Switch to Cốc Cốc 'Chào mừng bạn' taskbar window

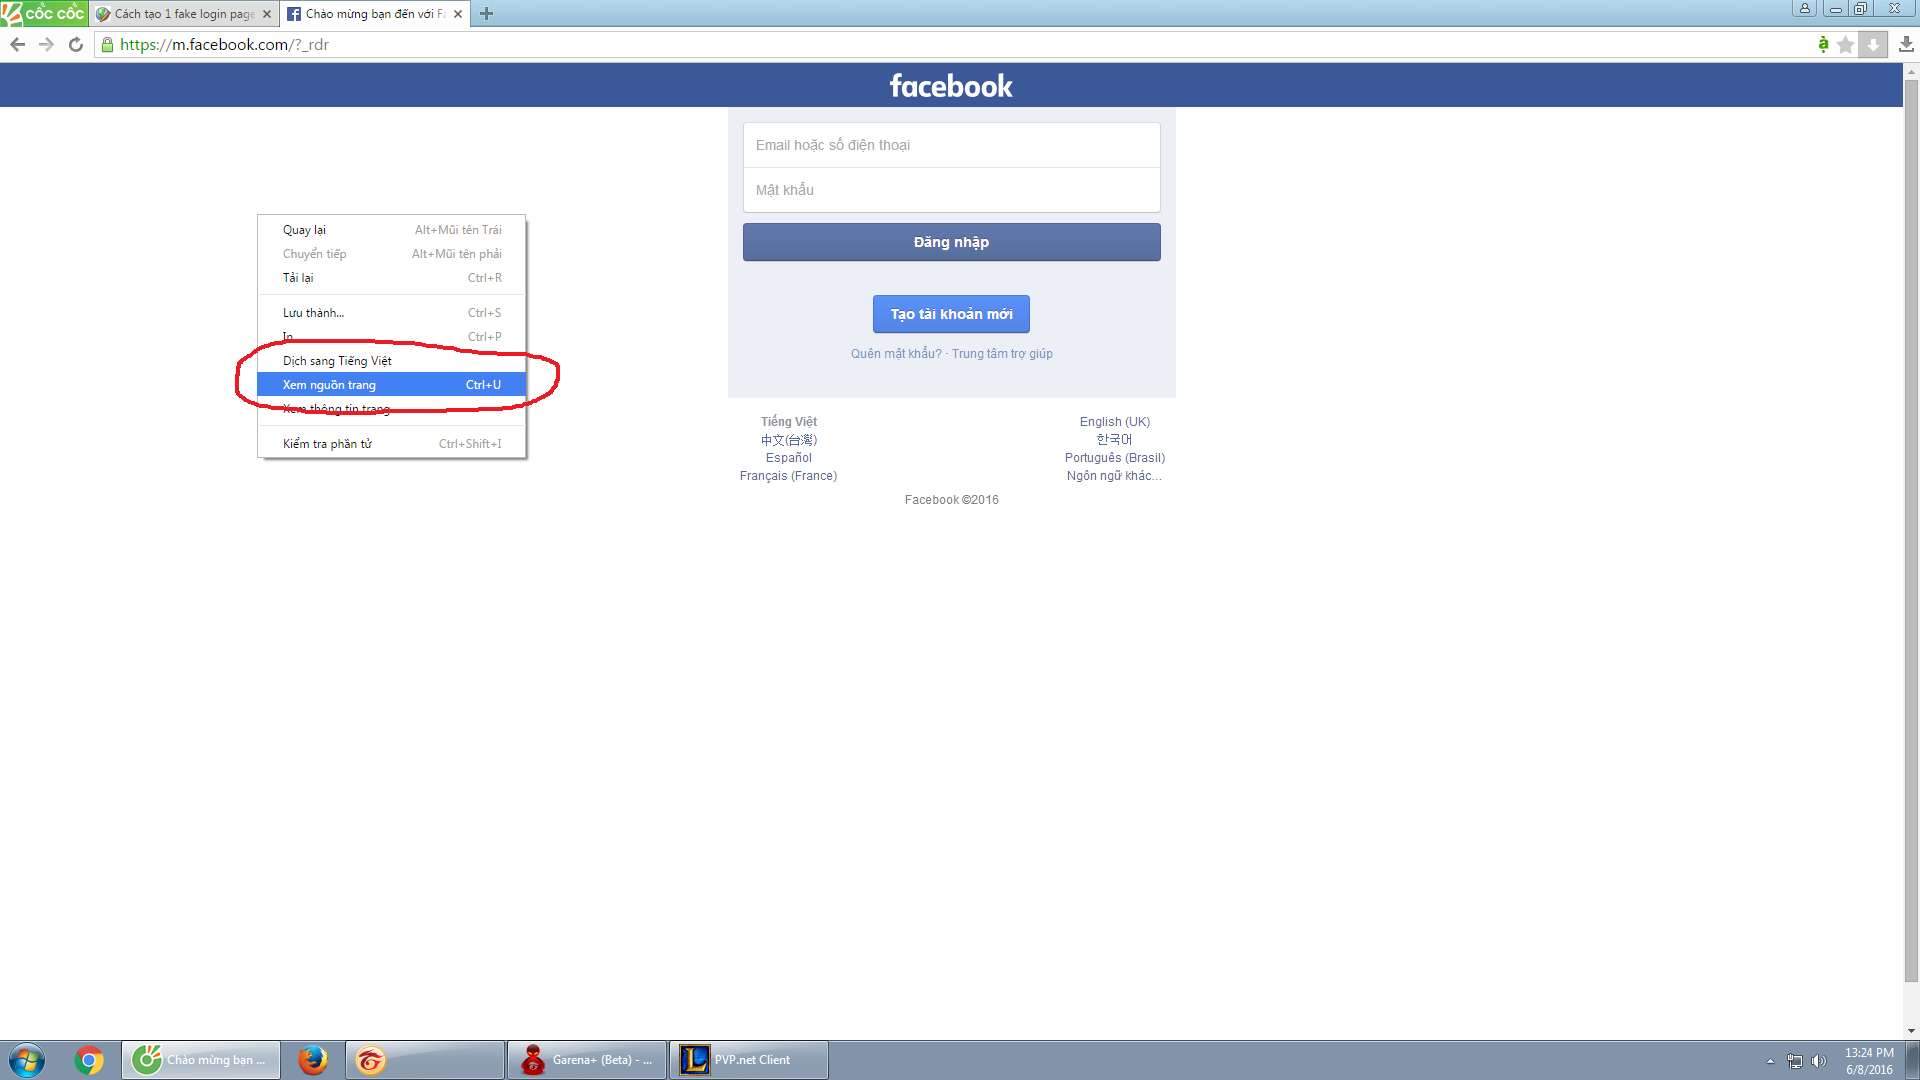pos(201,1060)
